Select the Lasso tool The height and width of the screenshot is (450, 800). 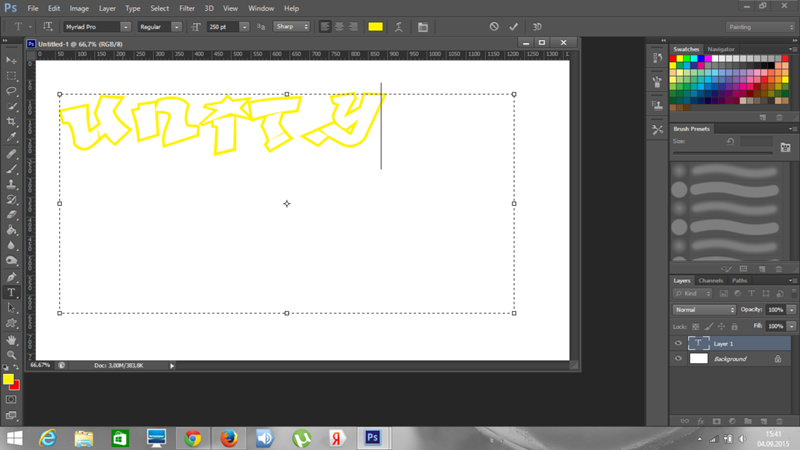11,91
